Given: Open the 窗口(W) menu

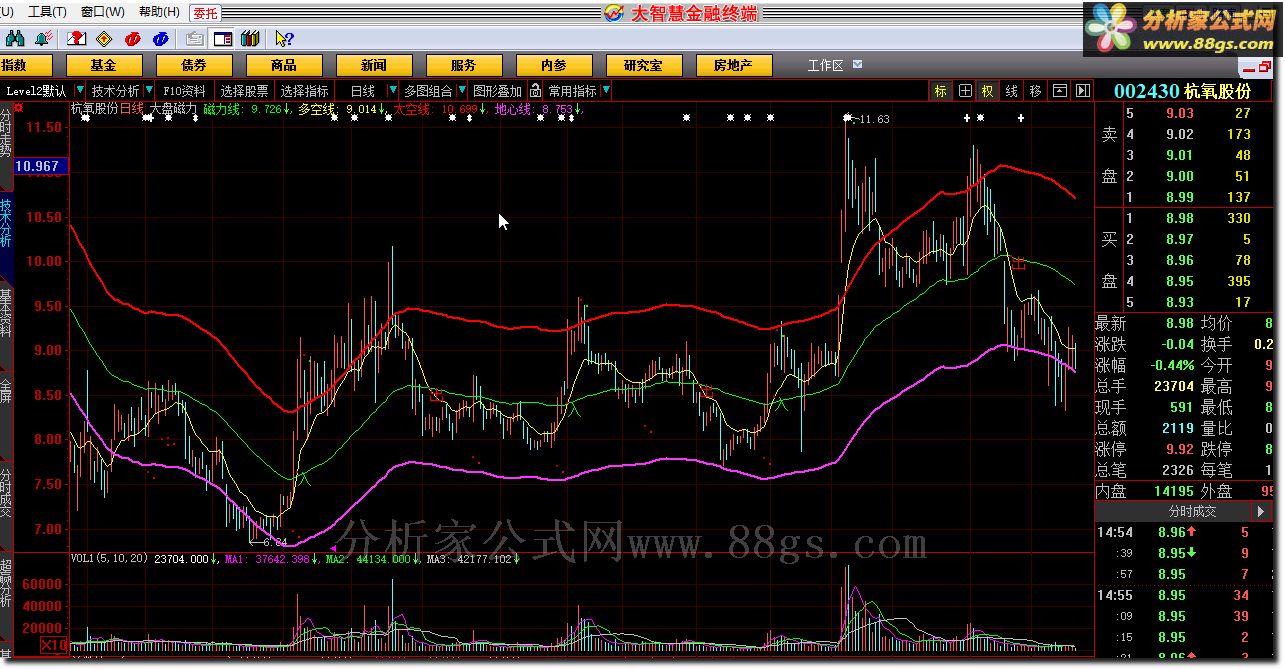Looking at the screenshot, I should point(103,12).
